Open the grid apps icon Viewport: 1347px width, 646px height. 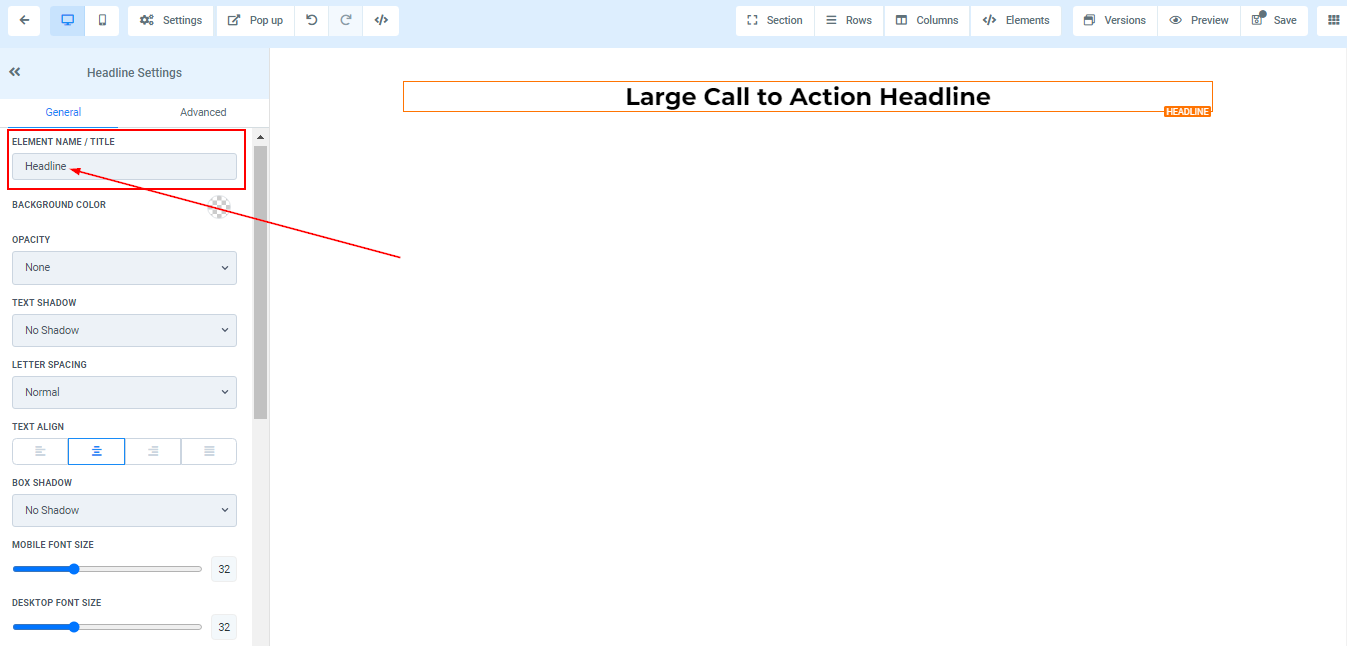pyautogui.click(x=1333, y=20)
